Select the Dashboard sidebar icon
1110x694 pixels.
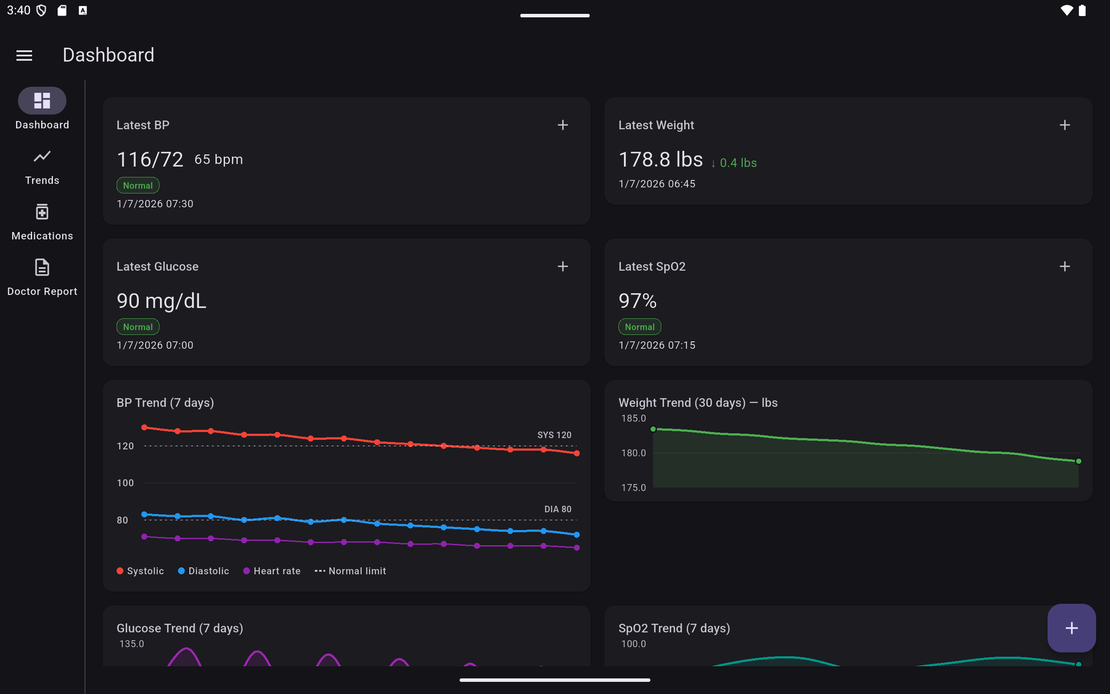pyautogui.click(x=42, y=101)
